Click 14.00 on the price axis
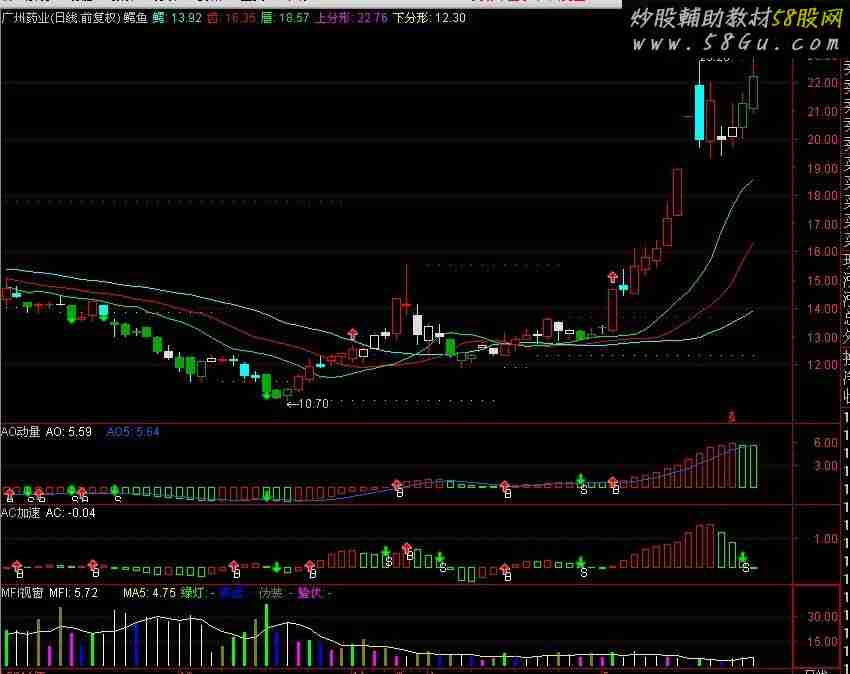The image size is (850, 674). [x=823, y=309]
